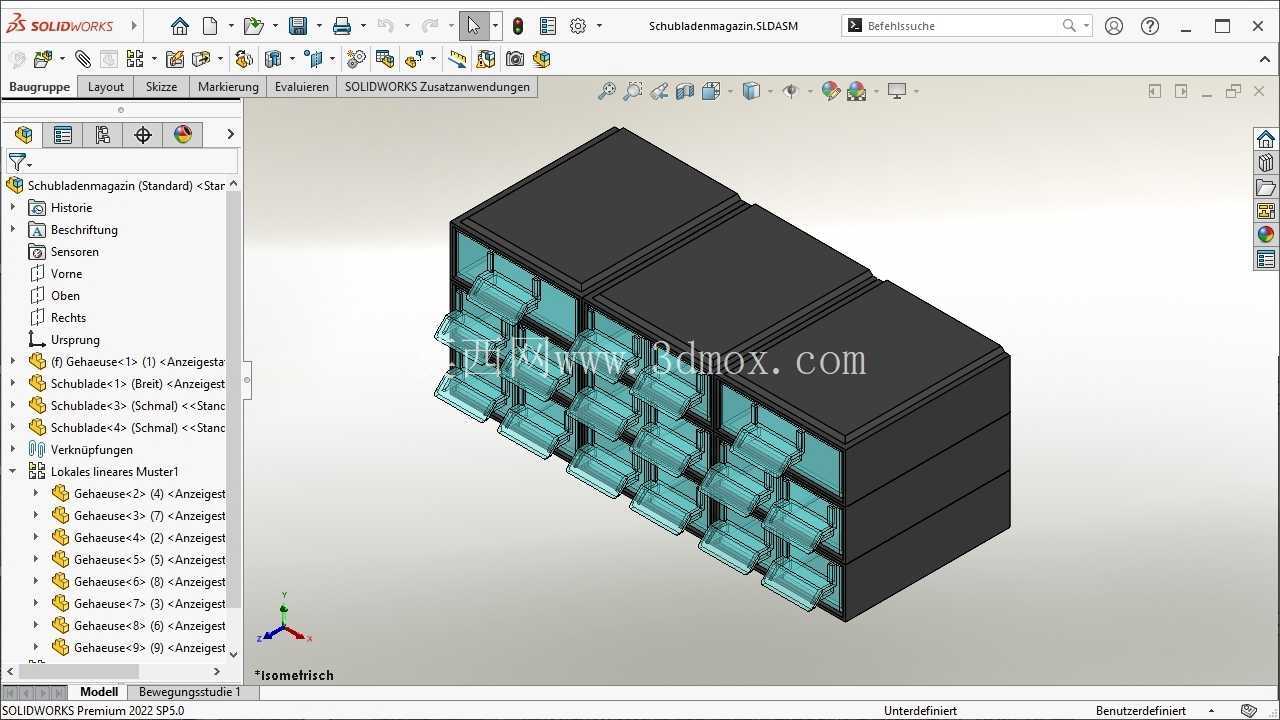1280x720 pixels.
Task: Click the feature tree vertical scrollbar
Action: tap(234, 400)
